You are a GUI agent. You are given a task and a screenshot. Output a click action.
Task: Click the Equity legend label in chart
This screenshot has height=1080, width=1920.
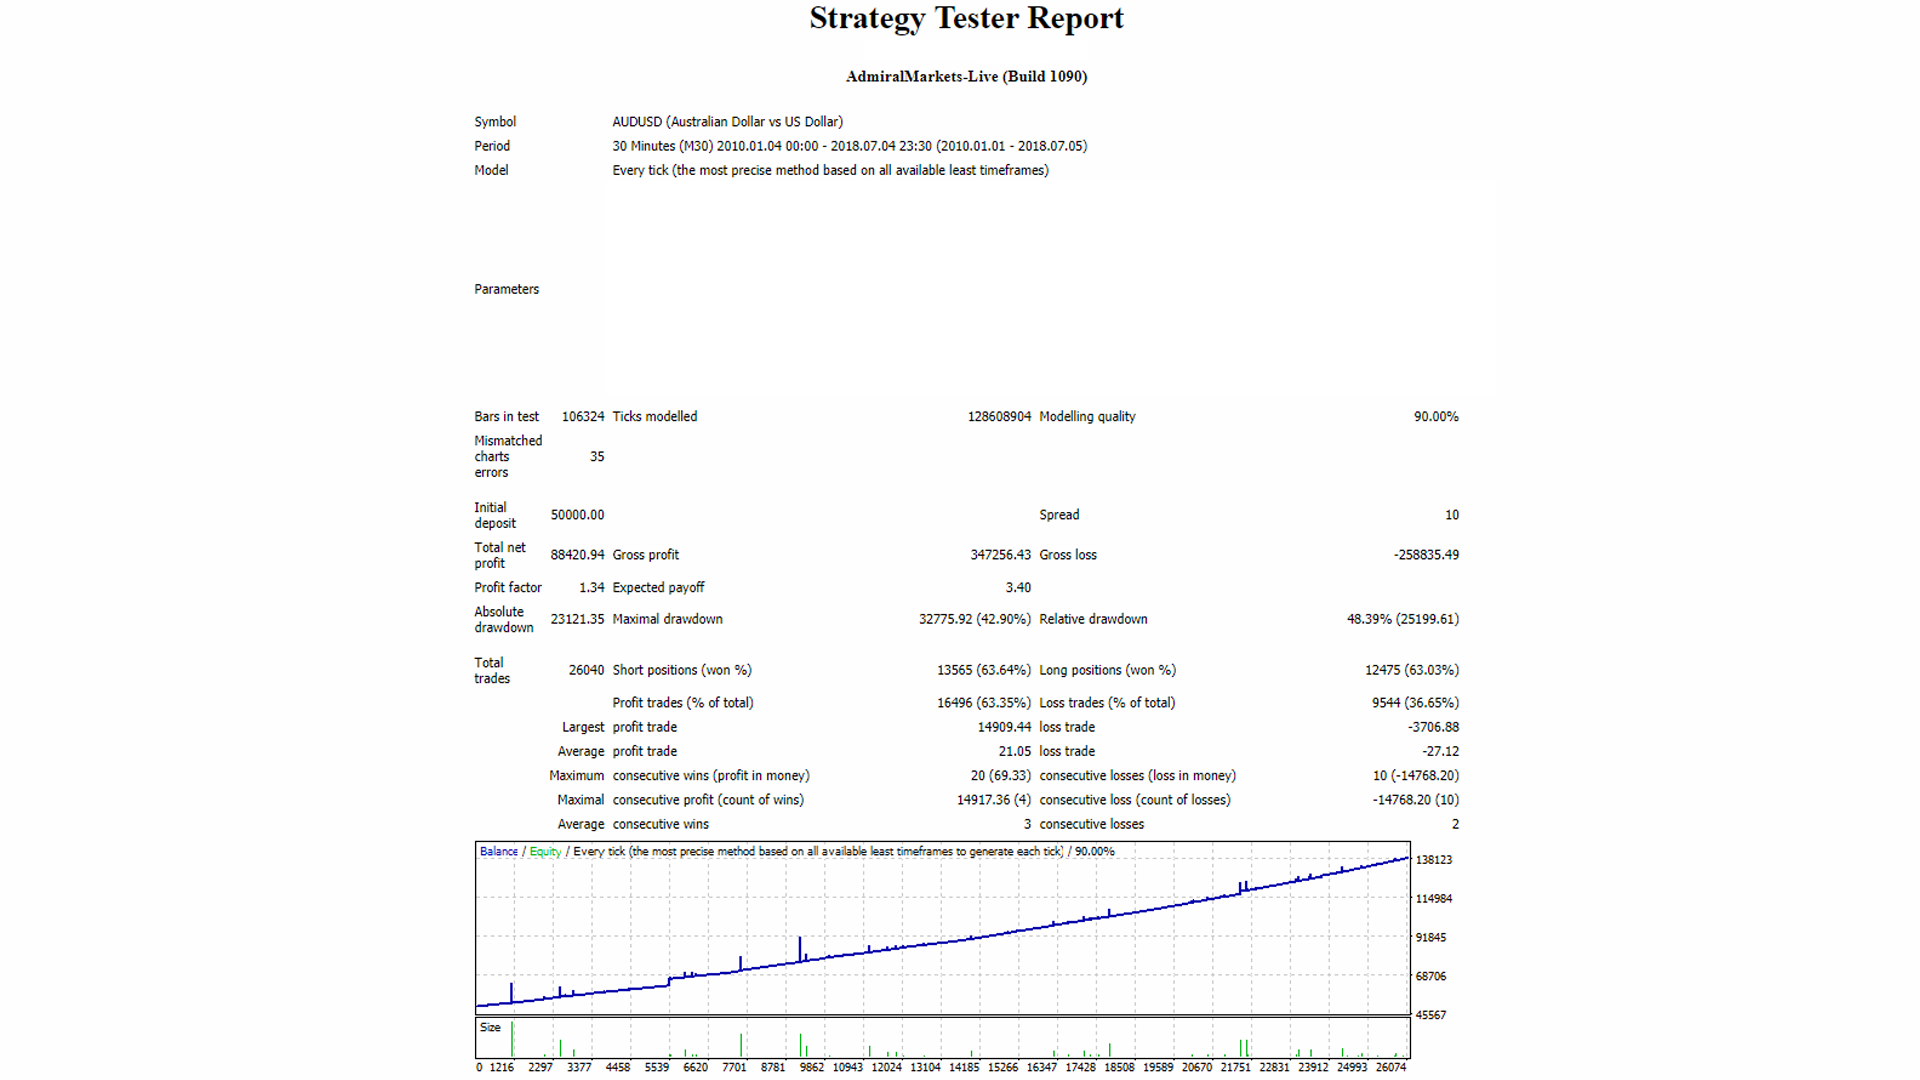(x=545, y=852)
